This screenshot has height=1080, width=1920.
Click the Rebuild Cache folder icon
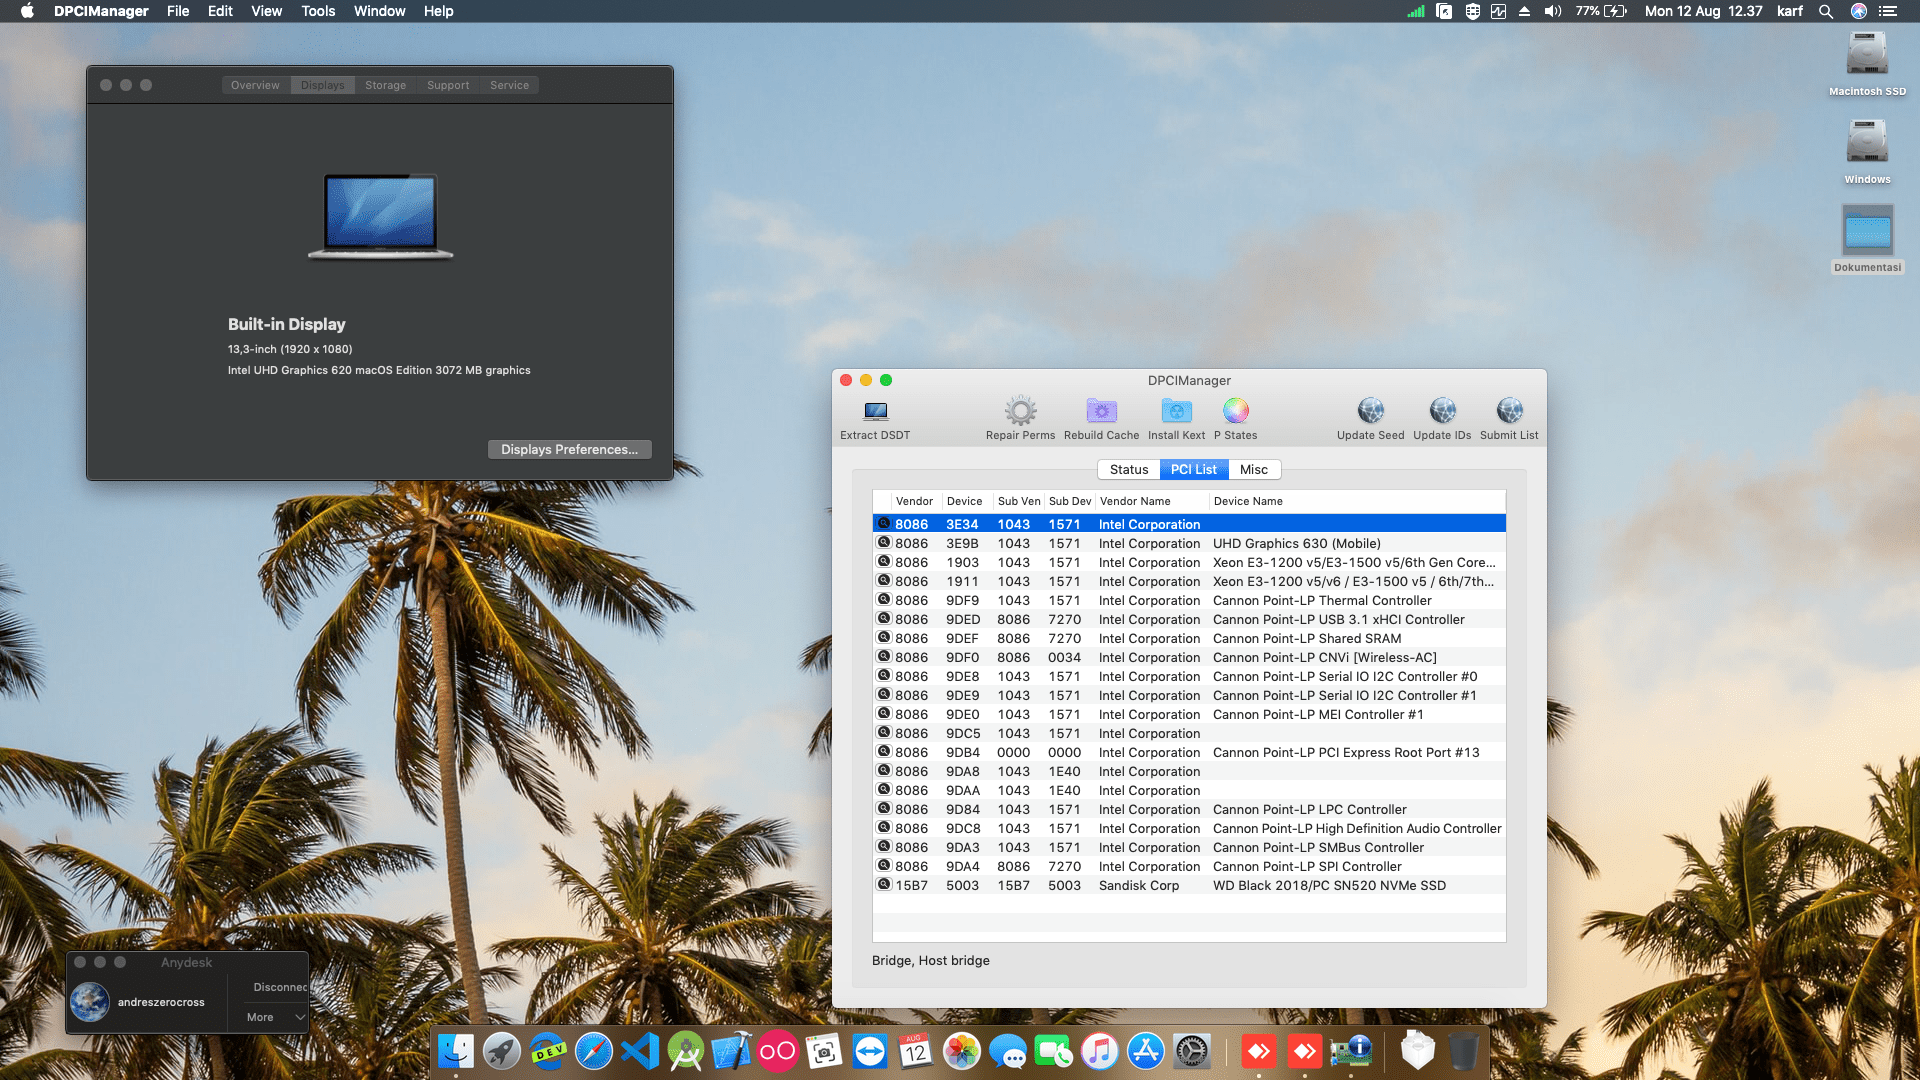coord(1101,411)
